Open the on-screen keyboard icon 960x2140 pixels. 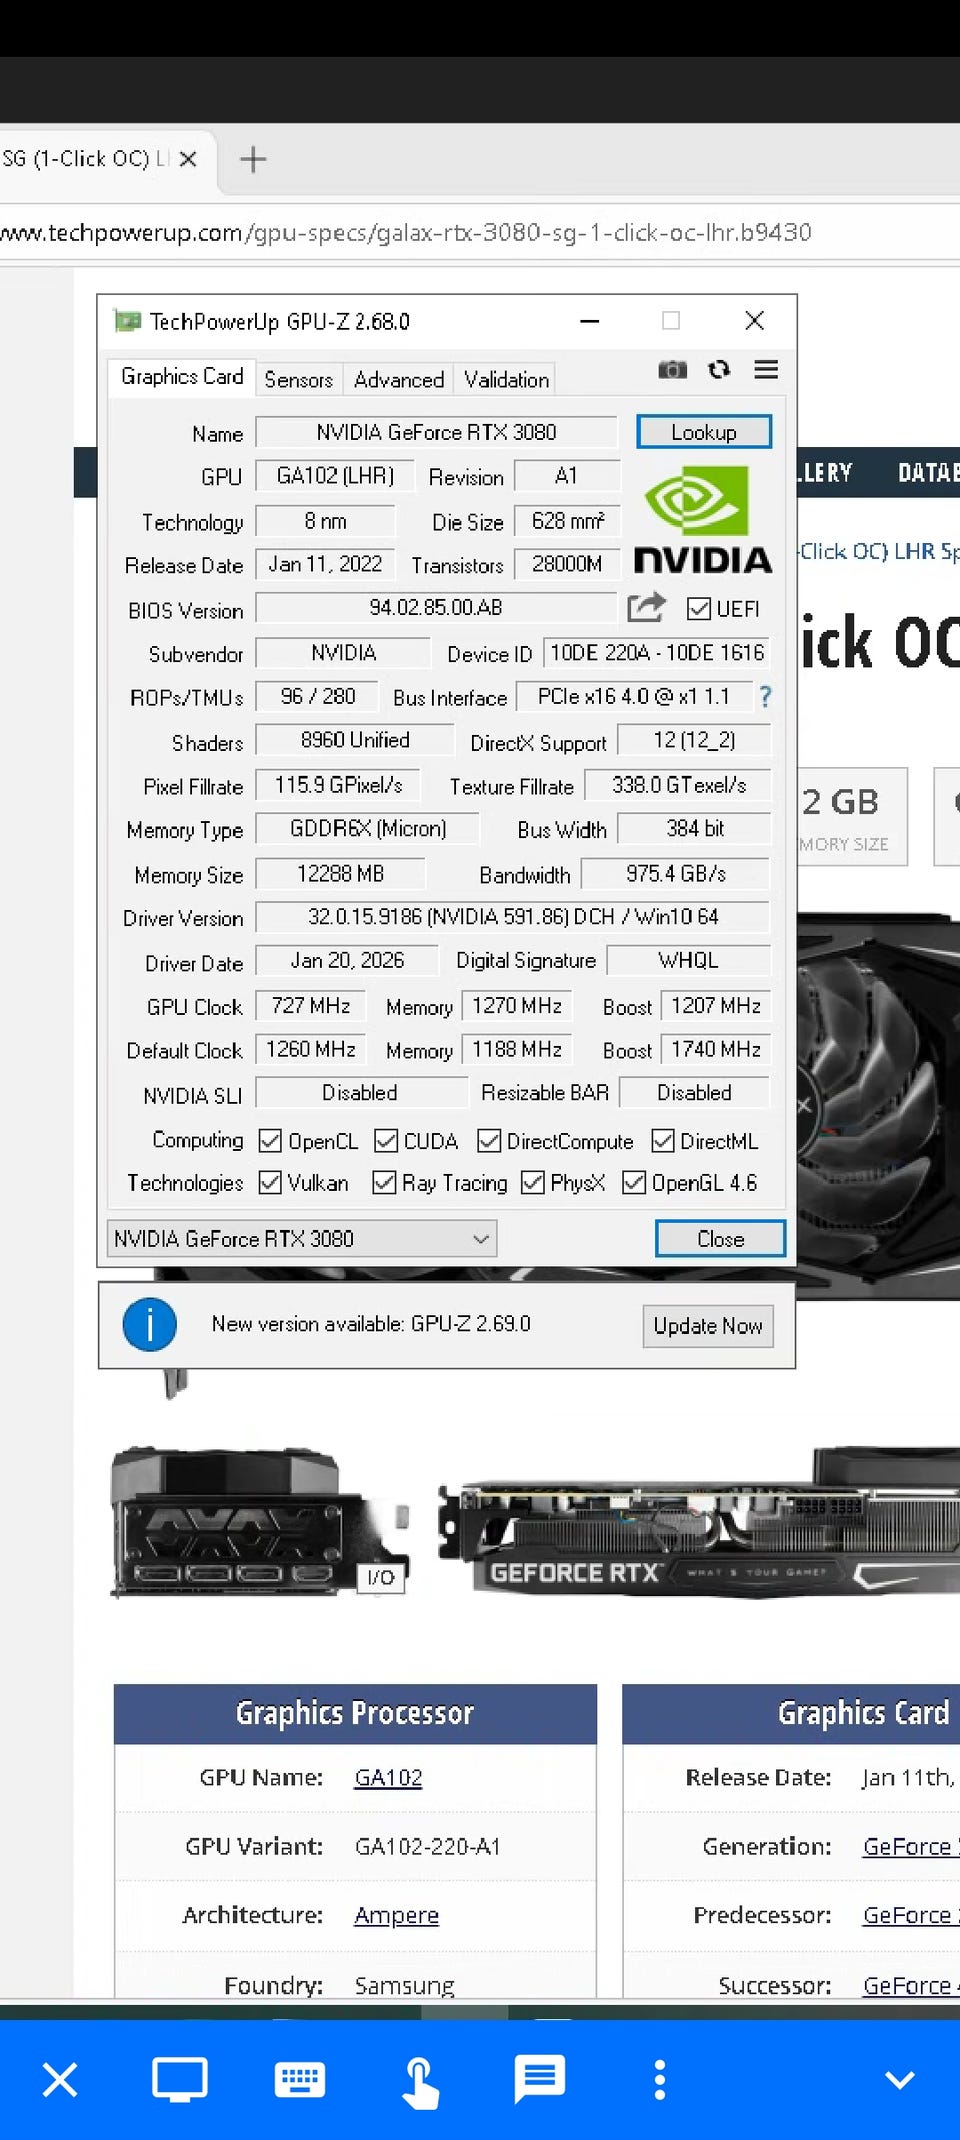coord(300,2080)
